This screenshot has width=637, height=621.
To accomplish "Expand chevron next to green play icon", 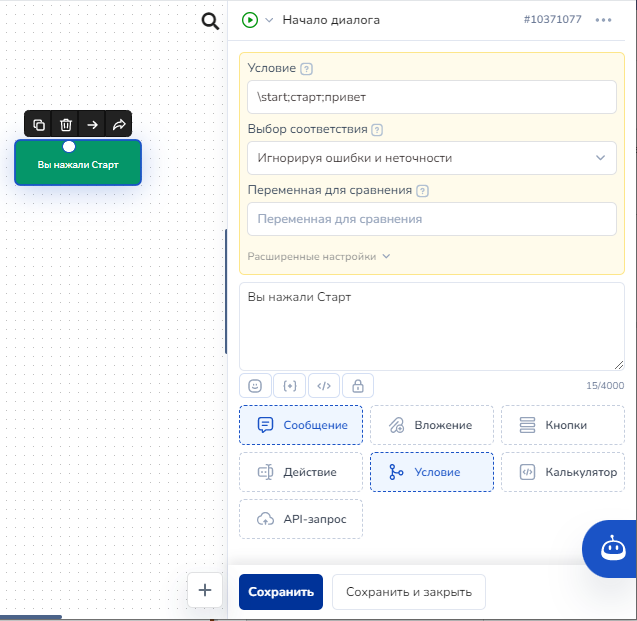I will coord(269,20).
